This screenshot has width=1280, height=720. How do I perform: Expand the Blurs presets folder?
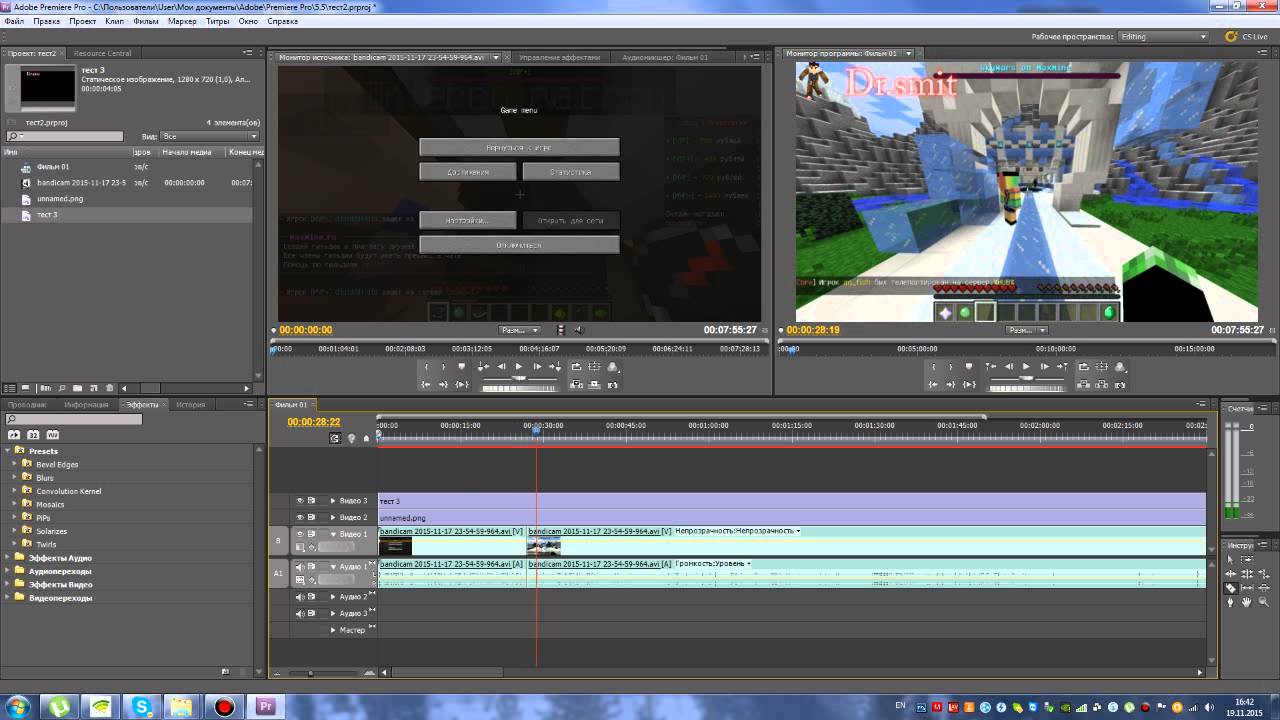16,477
